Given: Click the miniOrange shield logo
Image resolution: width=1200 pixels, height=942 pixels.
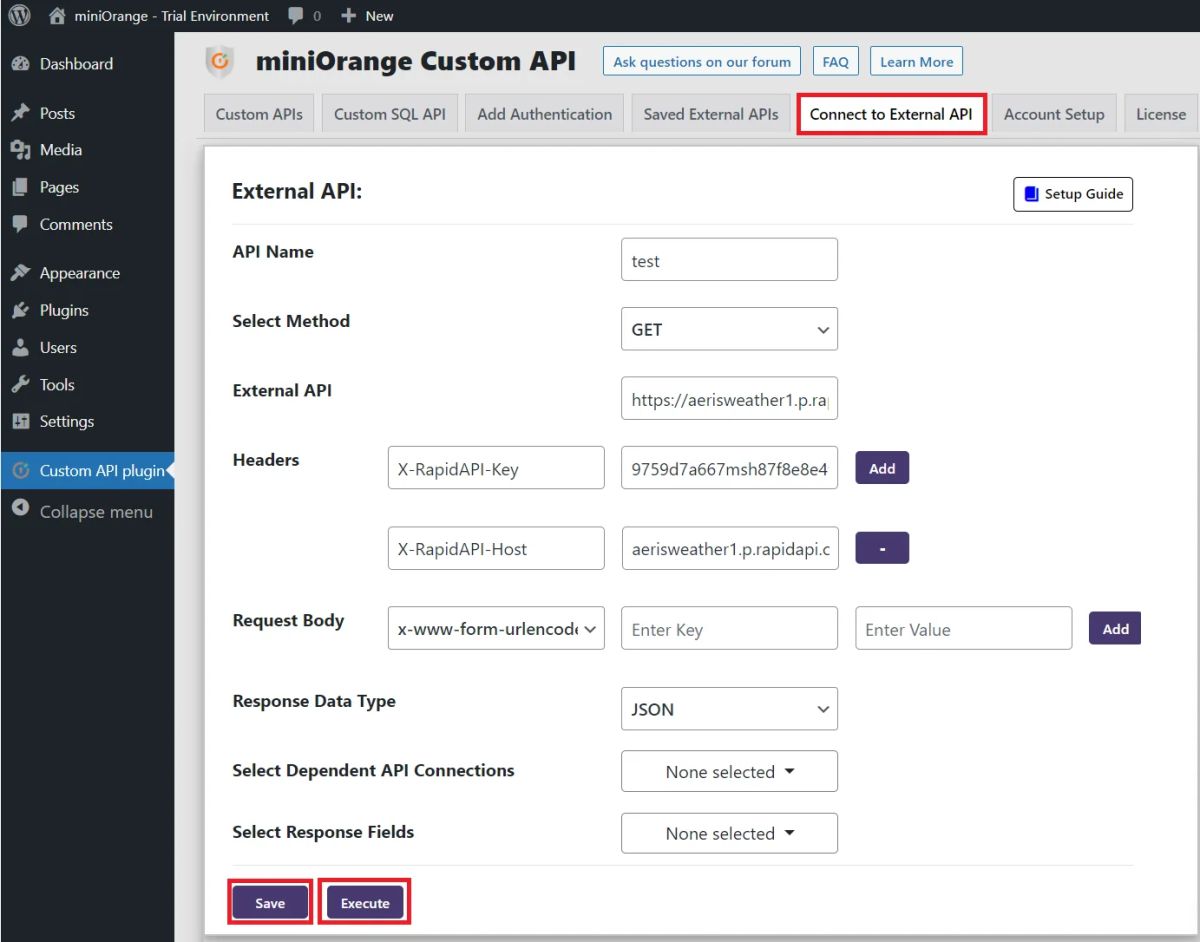Looking at the screenshot, I should (x=220, y=62).
